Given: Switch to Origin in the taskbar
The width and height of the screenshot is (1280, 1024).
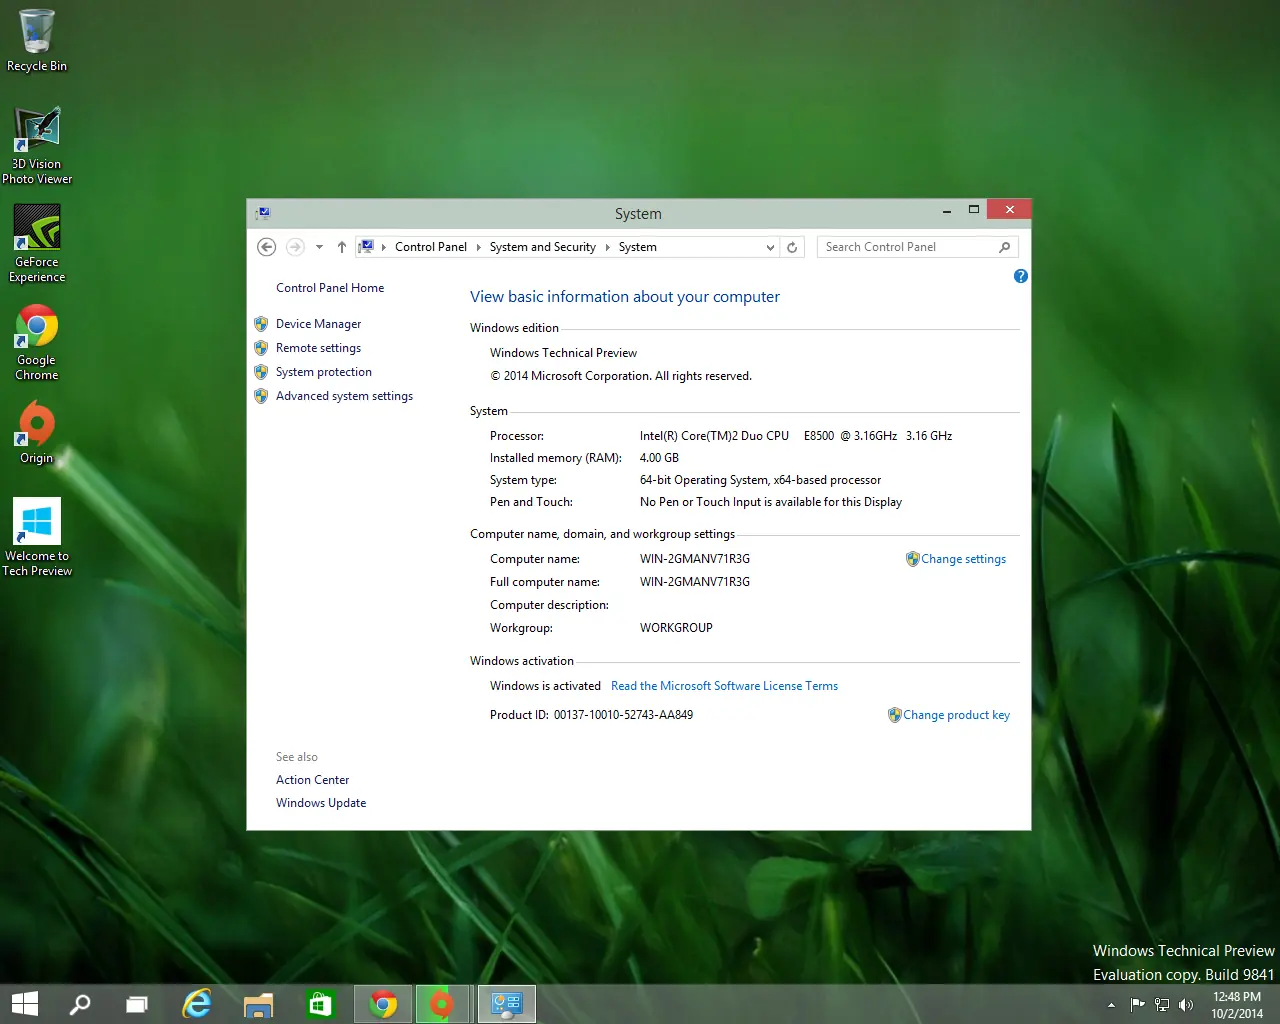Looking at the screenshot, I should point(441,1004).
